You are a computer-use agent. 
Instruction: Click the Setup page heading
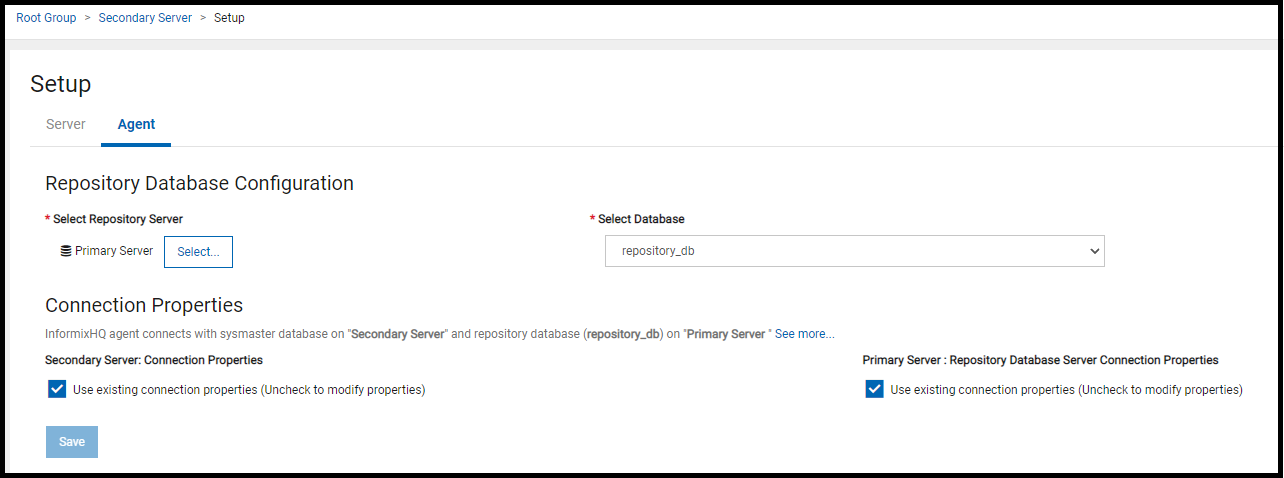pyautogui.click(x=61, y=84)
